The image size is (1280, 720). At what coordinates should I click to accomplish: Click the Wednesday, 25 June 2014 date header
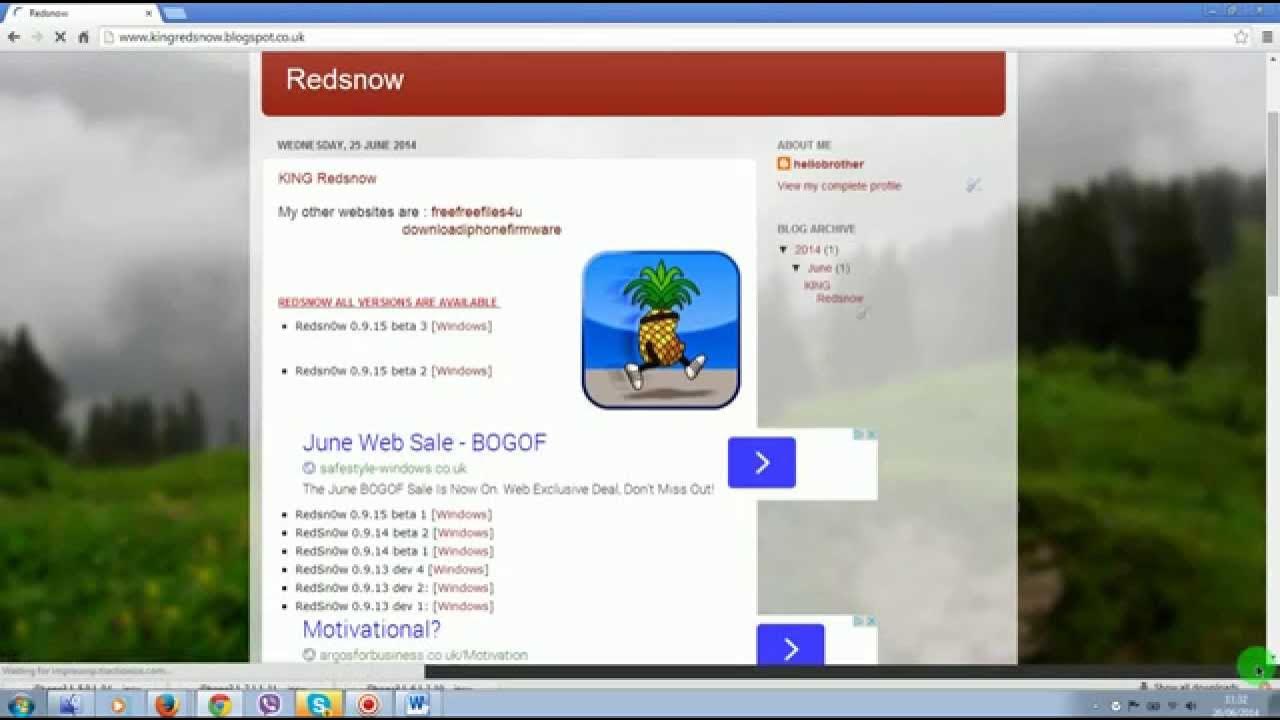pyautogui.click(x=347, y=145)
